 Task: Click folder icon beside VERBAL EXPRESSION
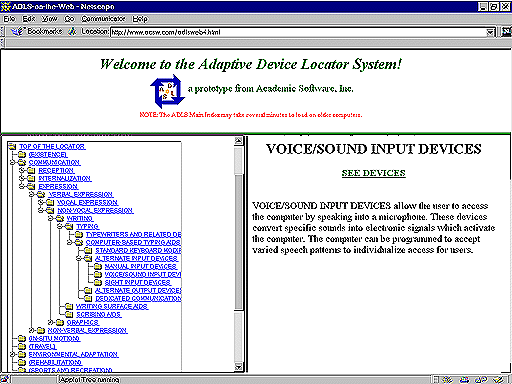41,194
